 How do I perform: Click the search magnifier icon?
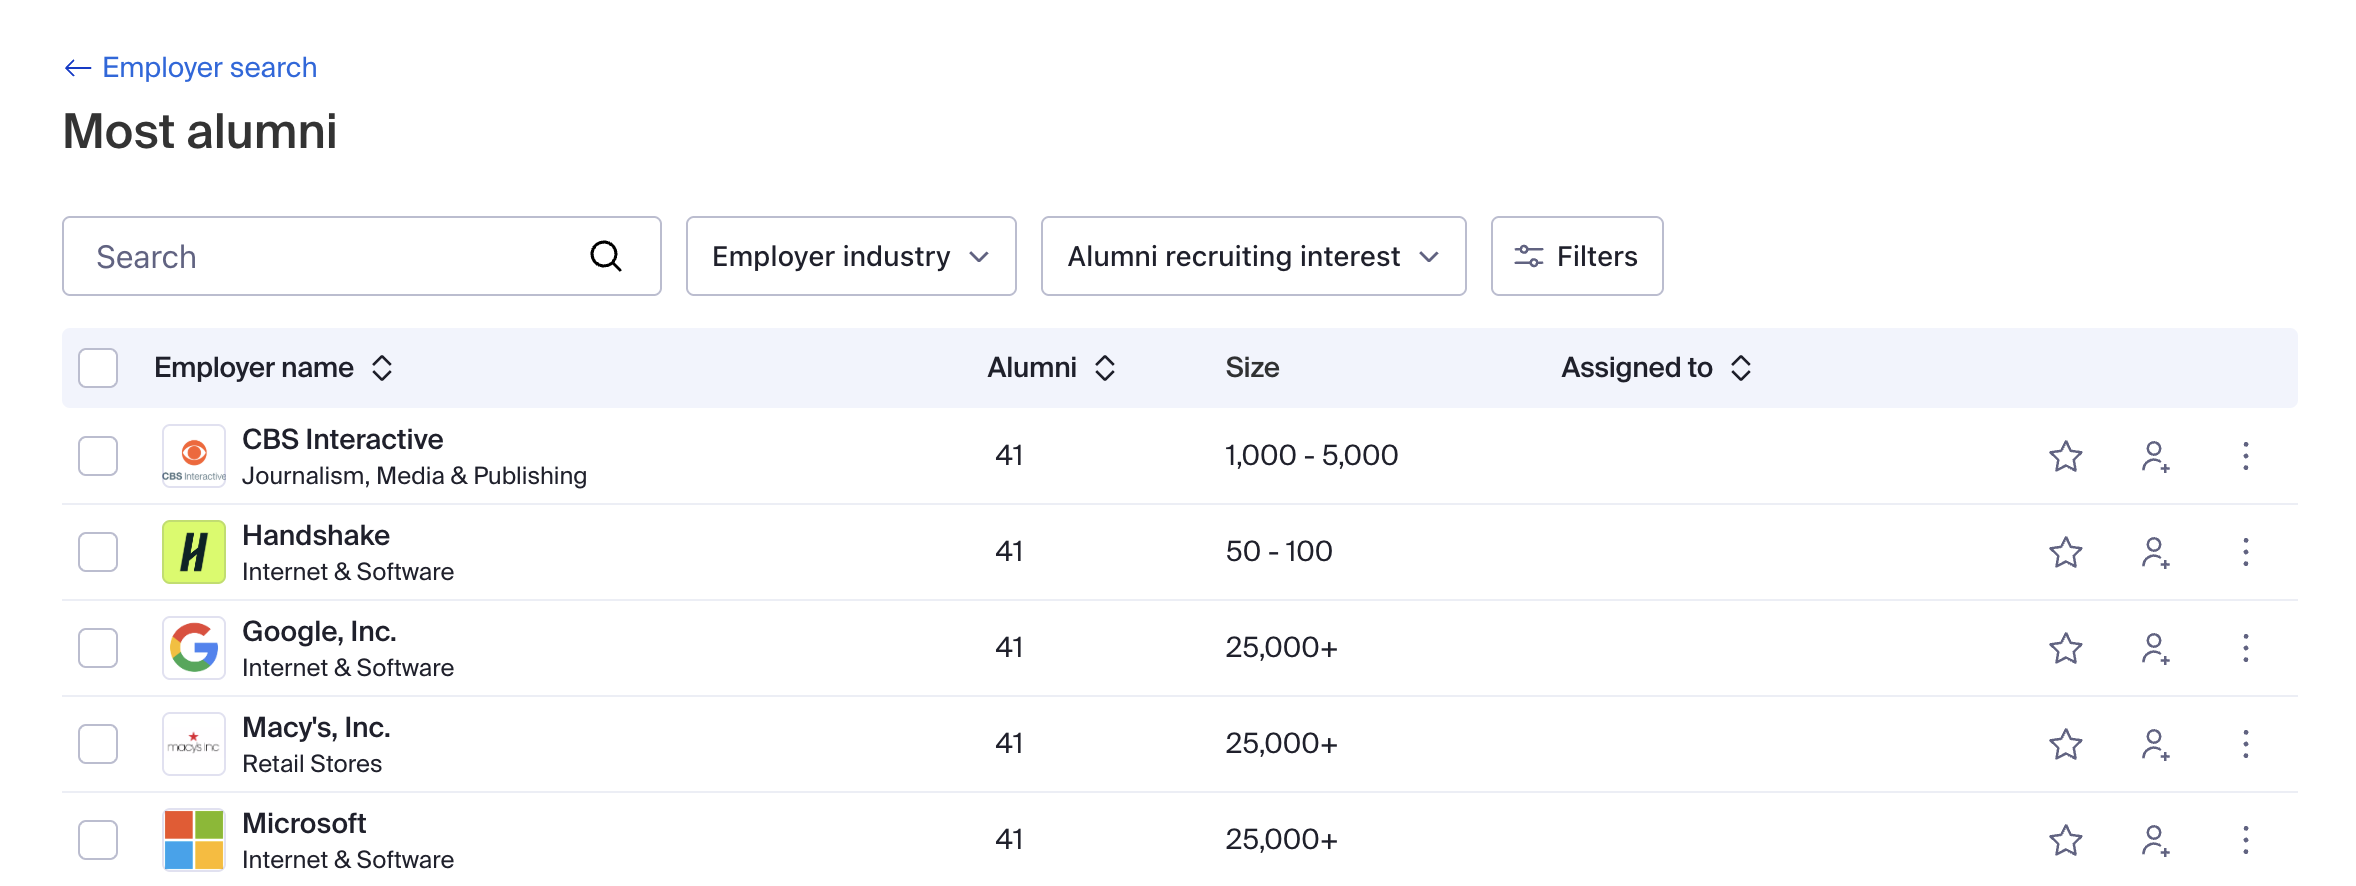pos(606,256)
